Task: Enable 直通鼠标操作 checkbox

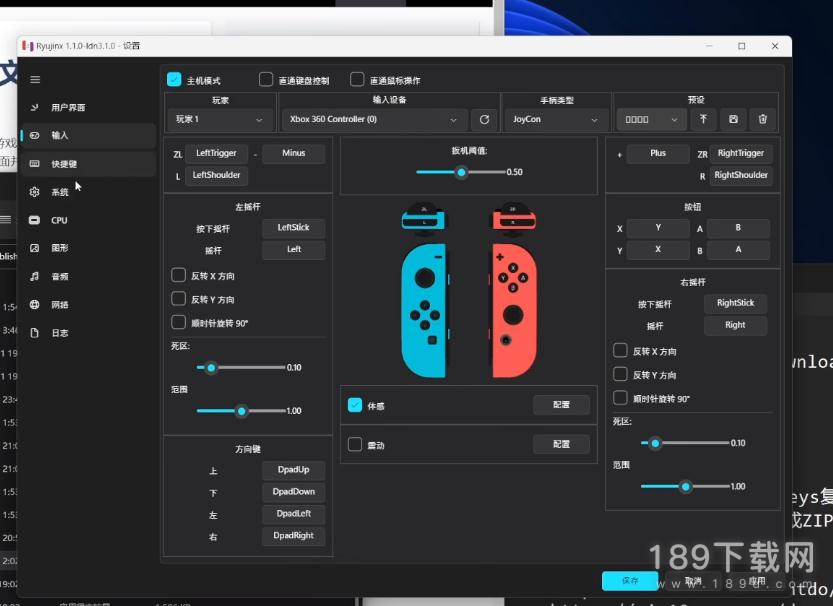Action: [357, 79]
